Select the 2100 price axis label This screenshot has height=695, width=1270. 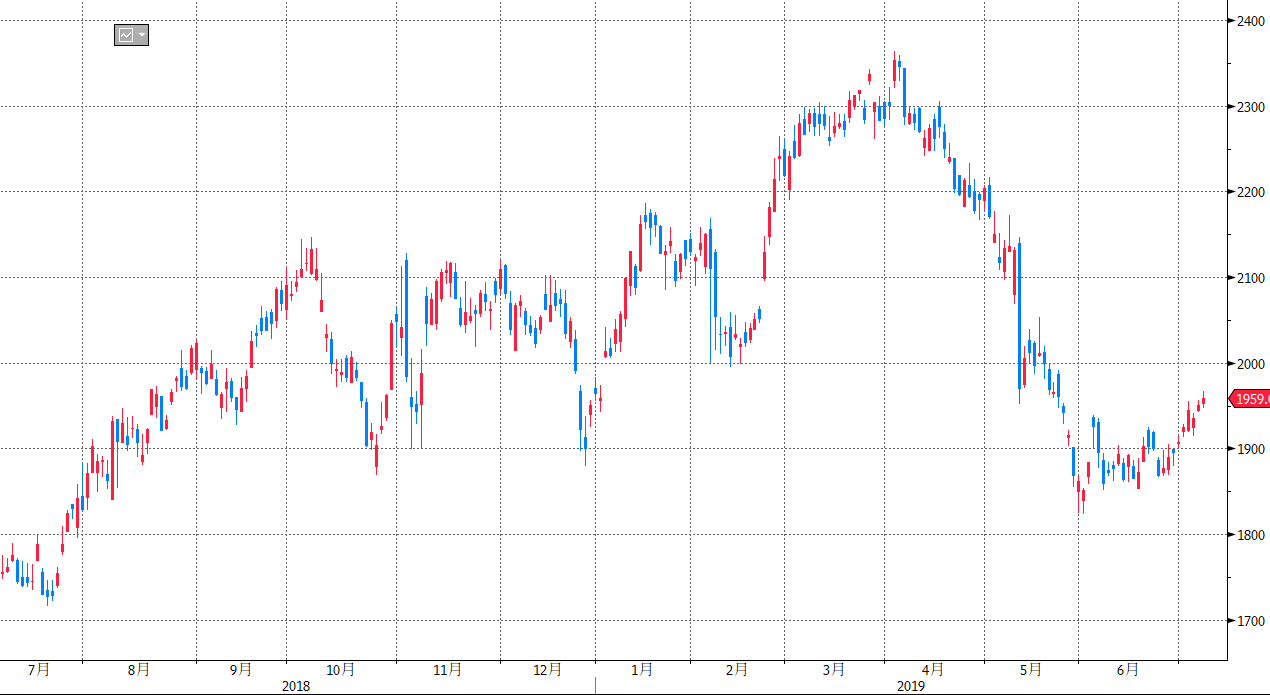[1250, 278]
